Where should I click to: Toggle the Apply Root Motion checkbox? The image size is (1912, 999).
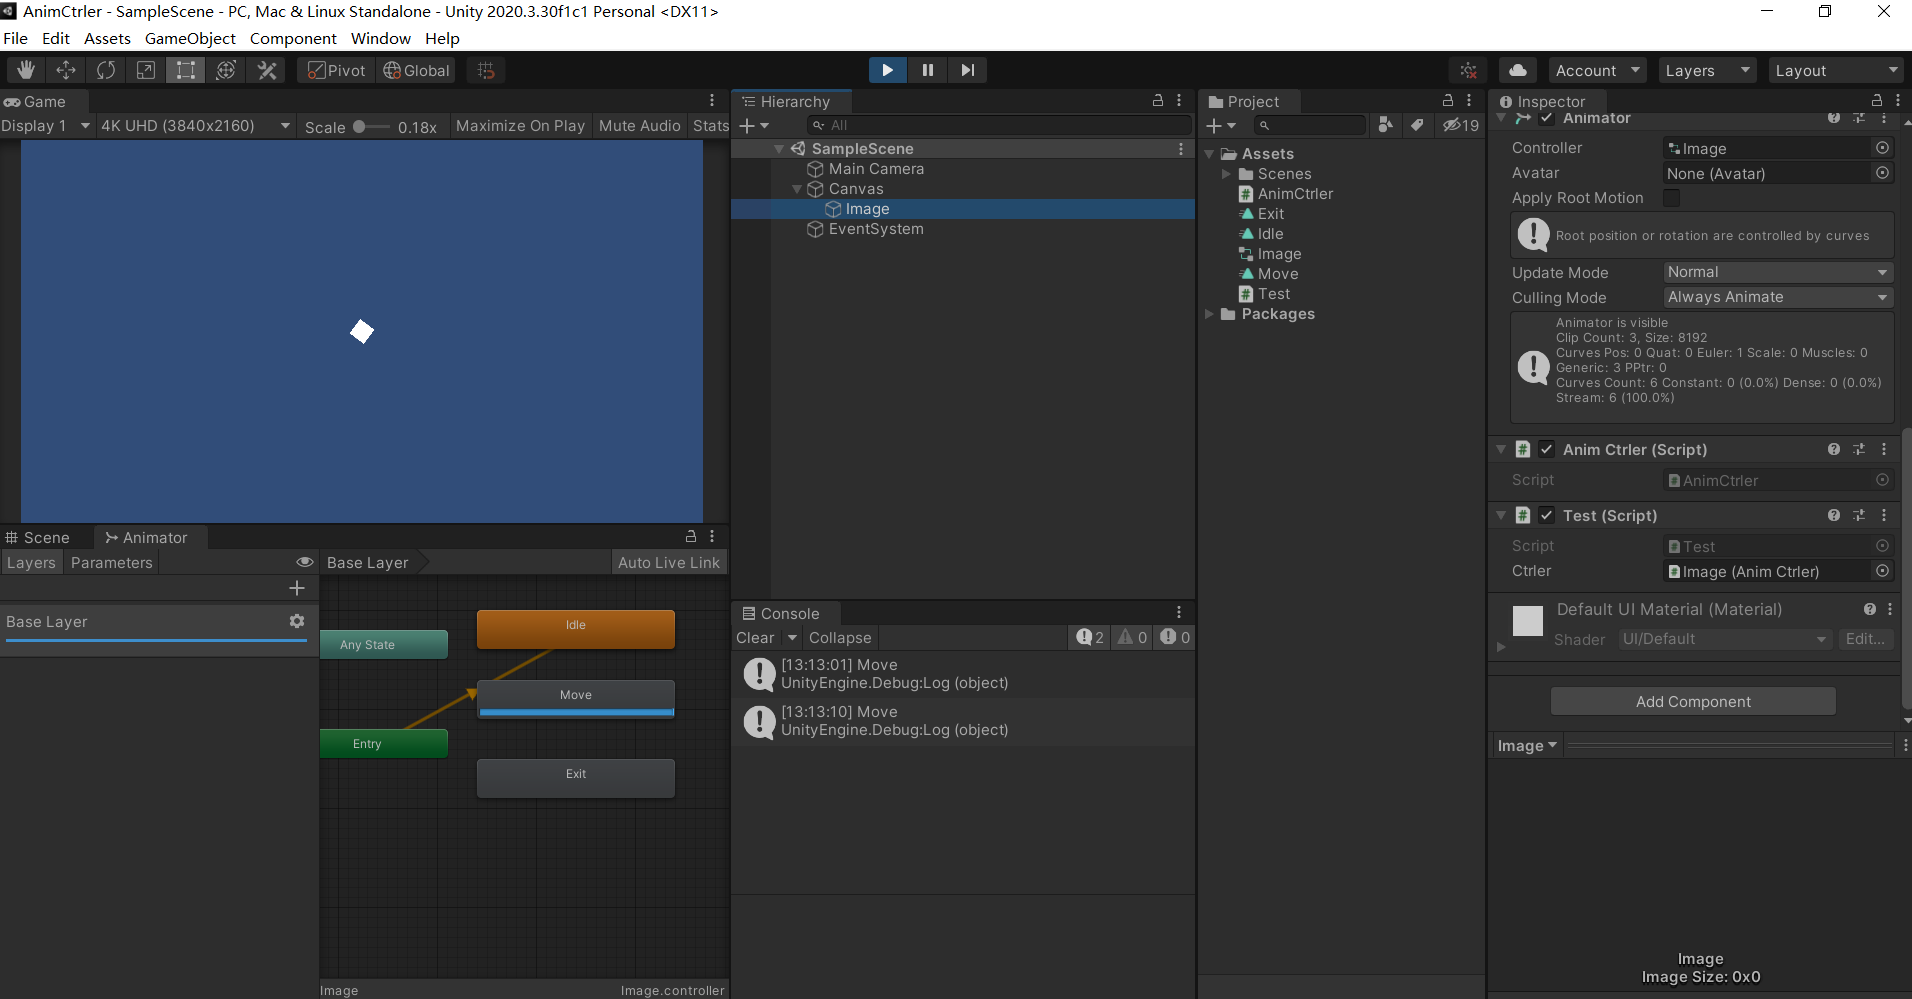click(1671, 198)
